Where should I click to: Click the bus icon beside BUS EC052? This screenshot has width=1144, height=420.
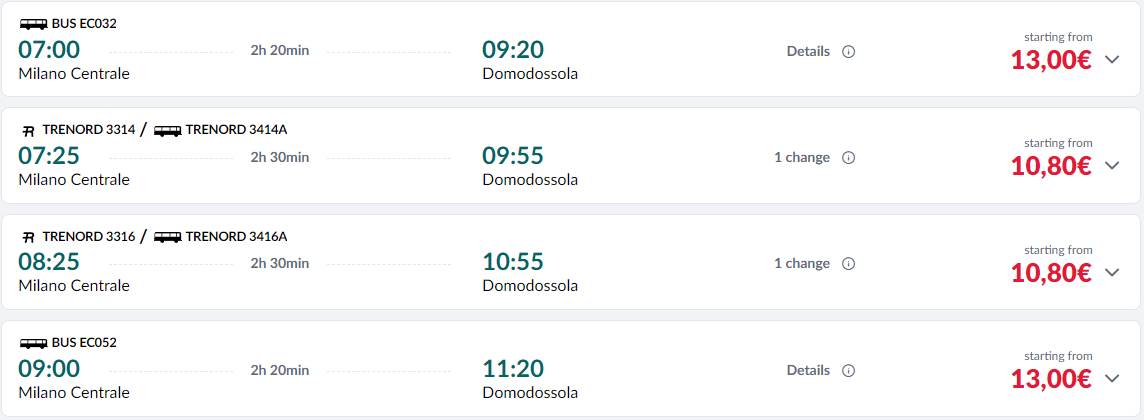34,343
